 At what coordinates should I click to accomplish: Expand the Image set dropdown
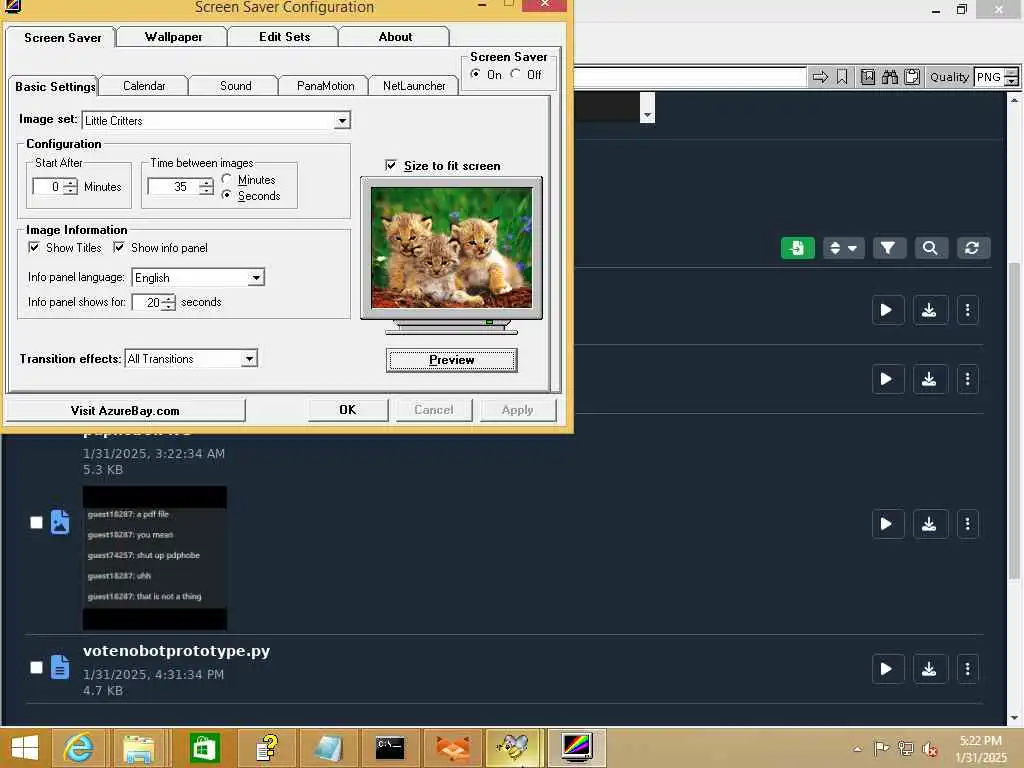[x=342, y=120]
